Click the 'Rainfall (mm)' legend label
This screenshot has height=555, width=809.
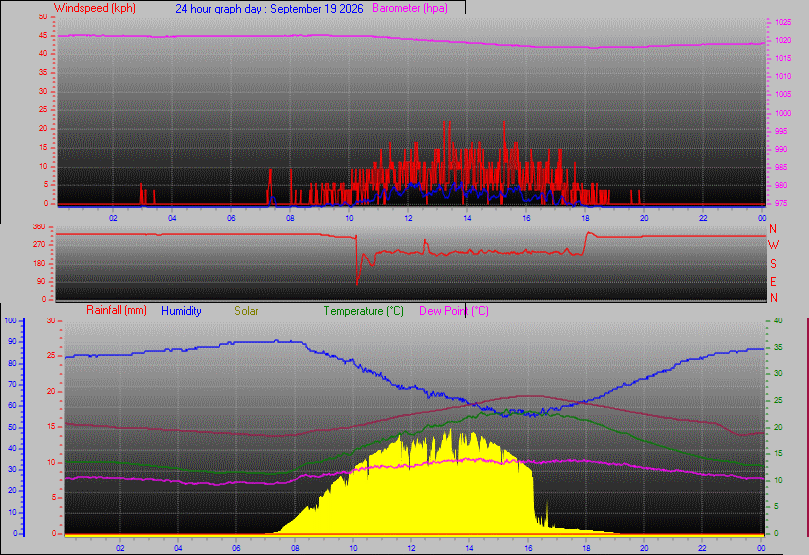coord(116,311)
